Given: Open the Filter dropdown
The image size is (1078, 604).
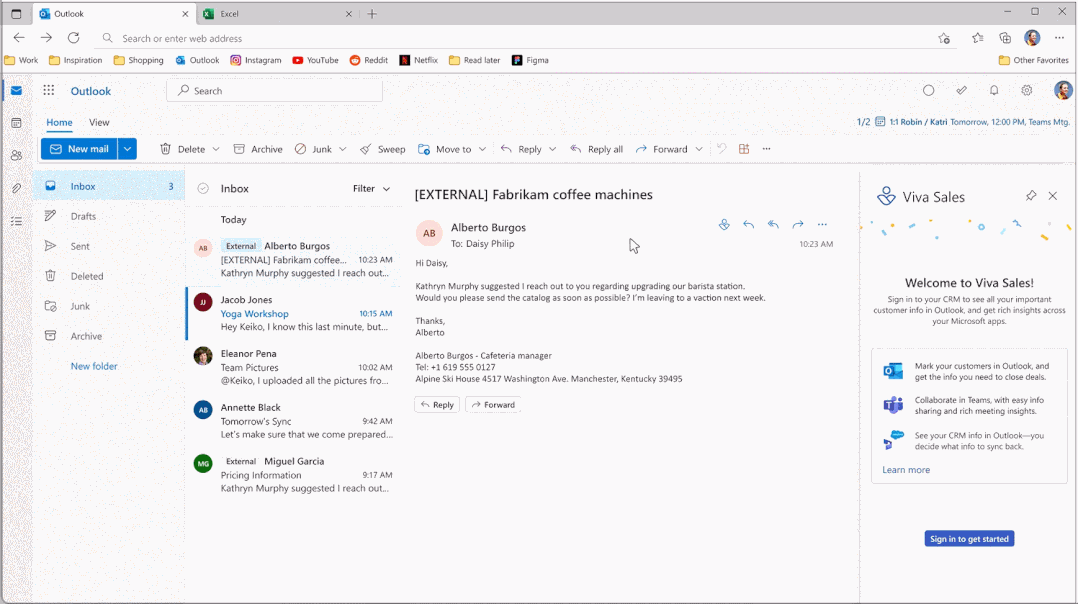Looking at the screenshot, I should [371, 188].
